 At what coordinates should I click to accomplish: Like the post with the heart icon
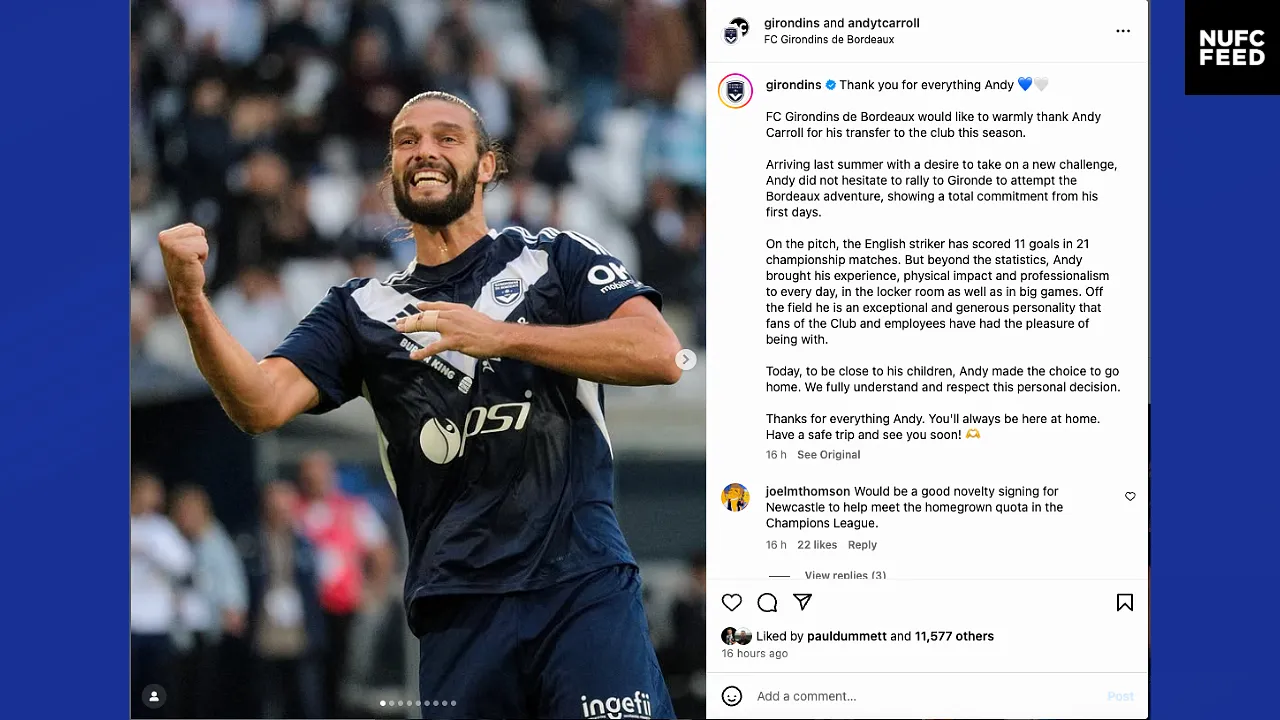coord(732,602)
